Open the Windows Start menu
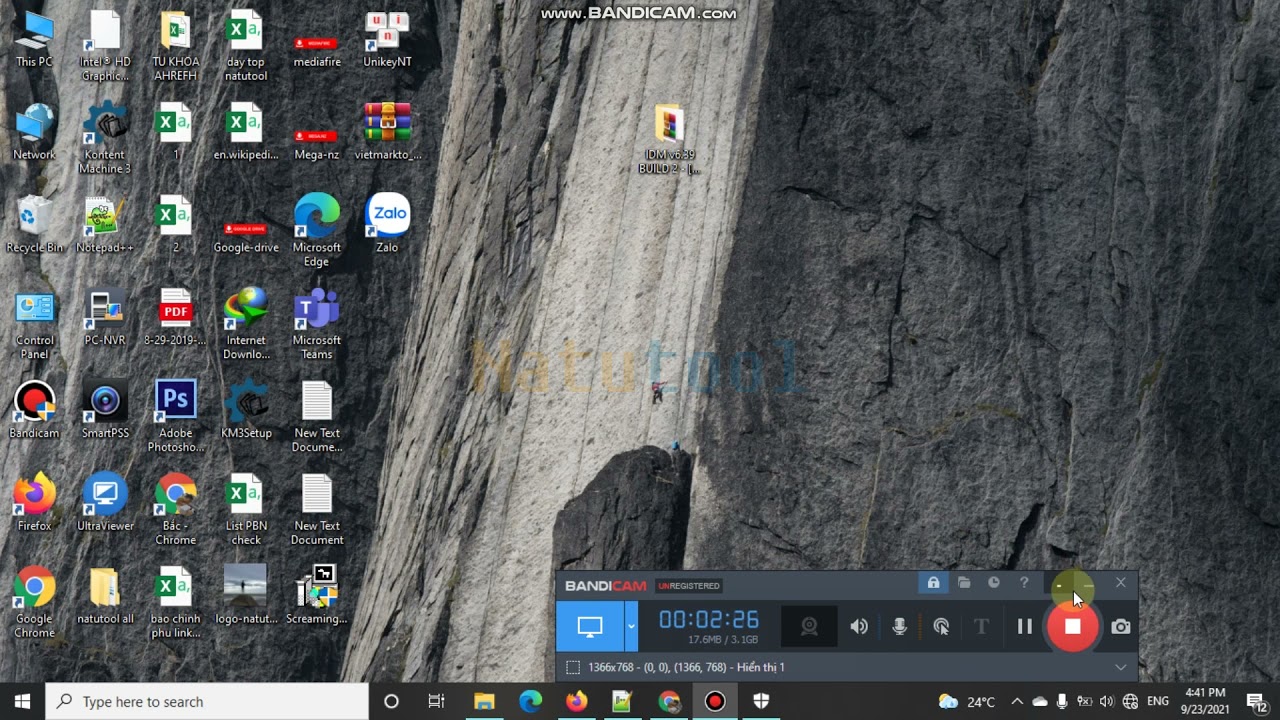 pyautogui.click(x=22, y=702)
